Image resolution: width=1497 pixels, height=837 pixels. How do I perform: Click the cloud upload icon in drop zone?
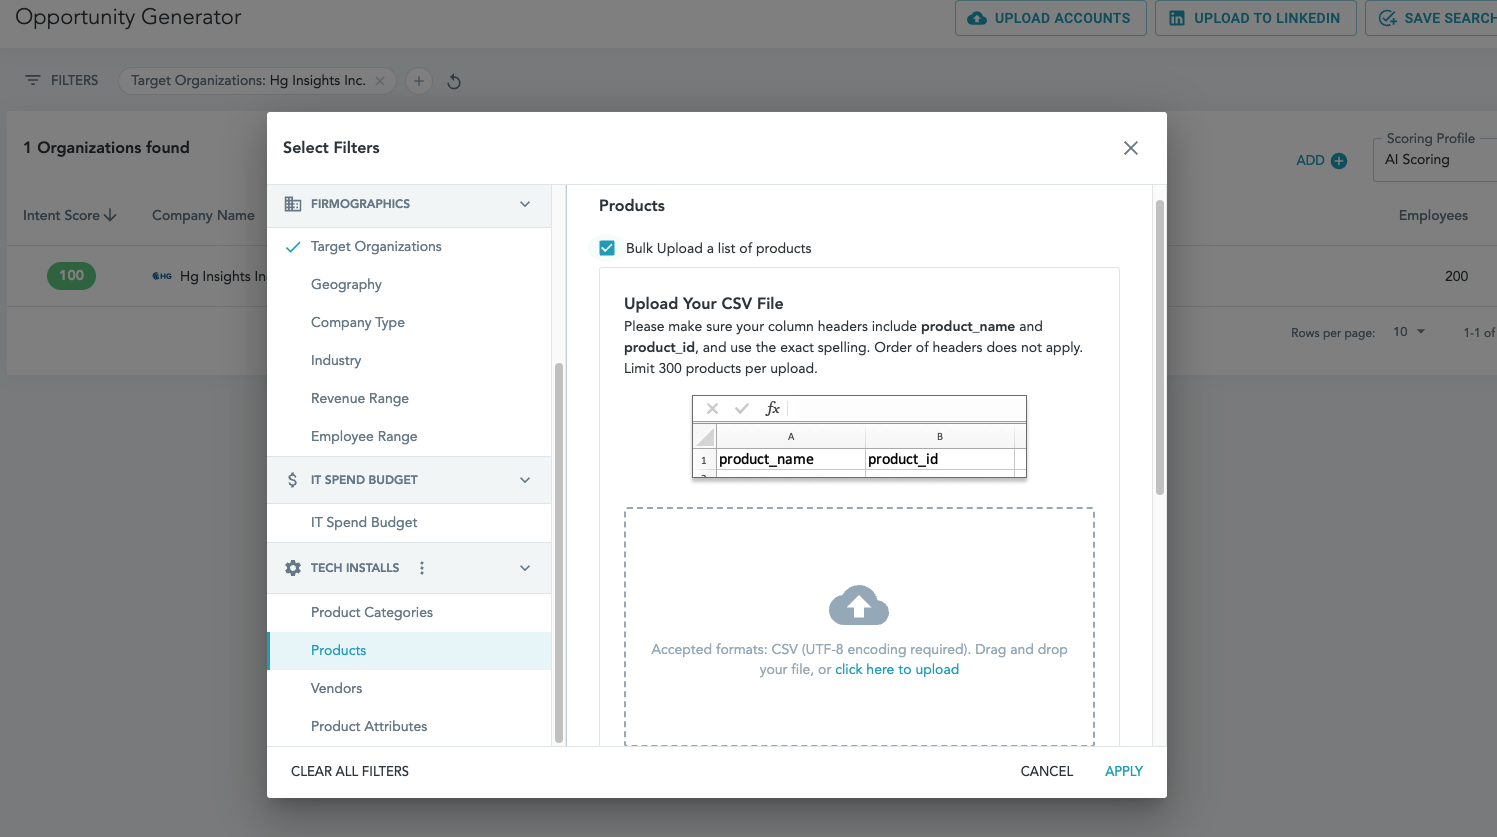tap(859, 605)
